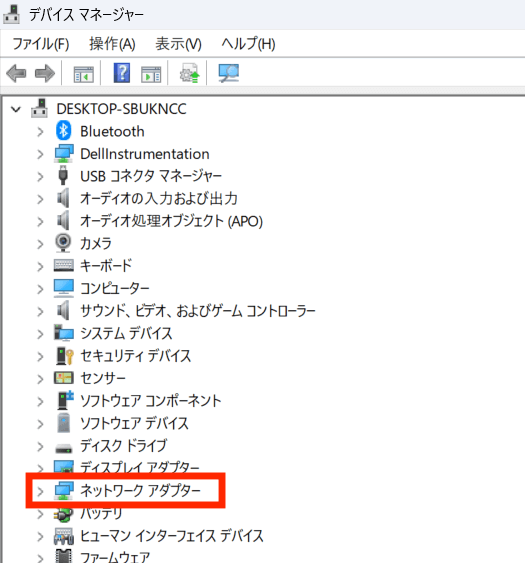This screenshot has height=563, width=525.
Task: Expand the ディスク ドライブ category
Action: tap(40, 446)
